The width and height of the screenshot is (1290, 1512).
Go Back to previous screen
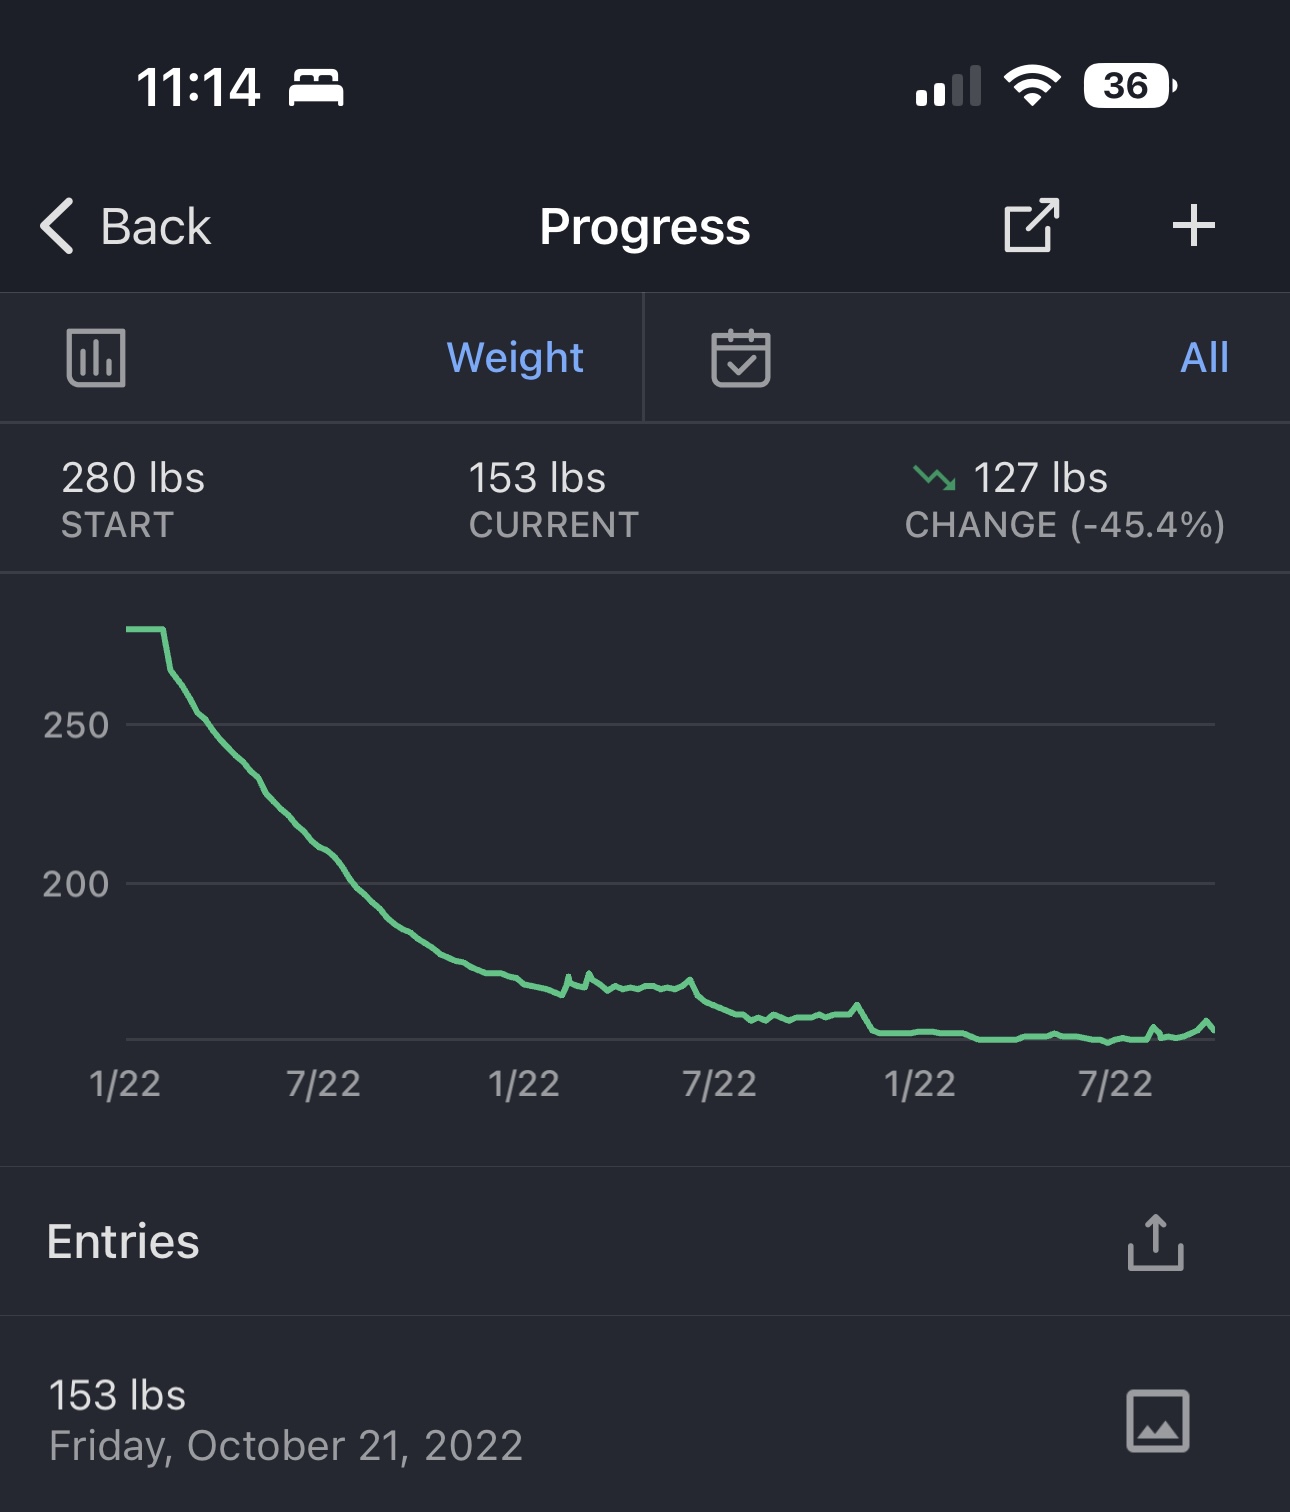pyautogui.click(x=155, y=227)
